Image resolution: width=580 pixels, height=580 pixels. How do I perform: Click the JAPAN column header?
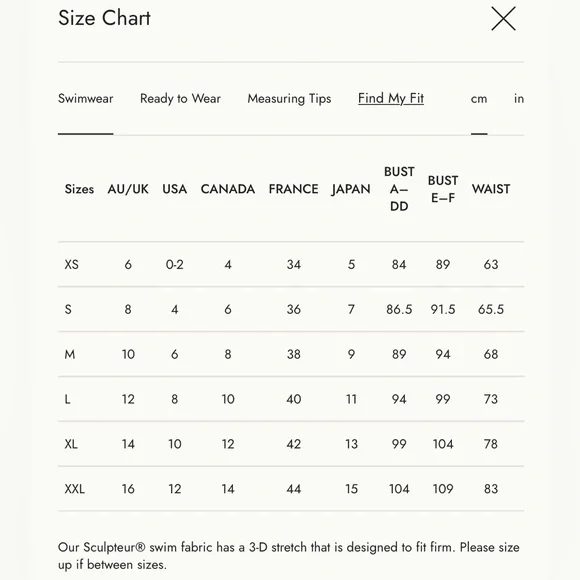[351, 189]
